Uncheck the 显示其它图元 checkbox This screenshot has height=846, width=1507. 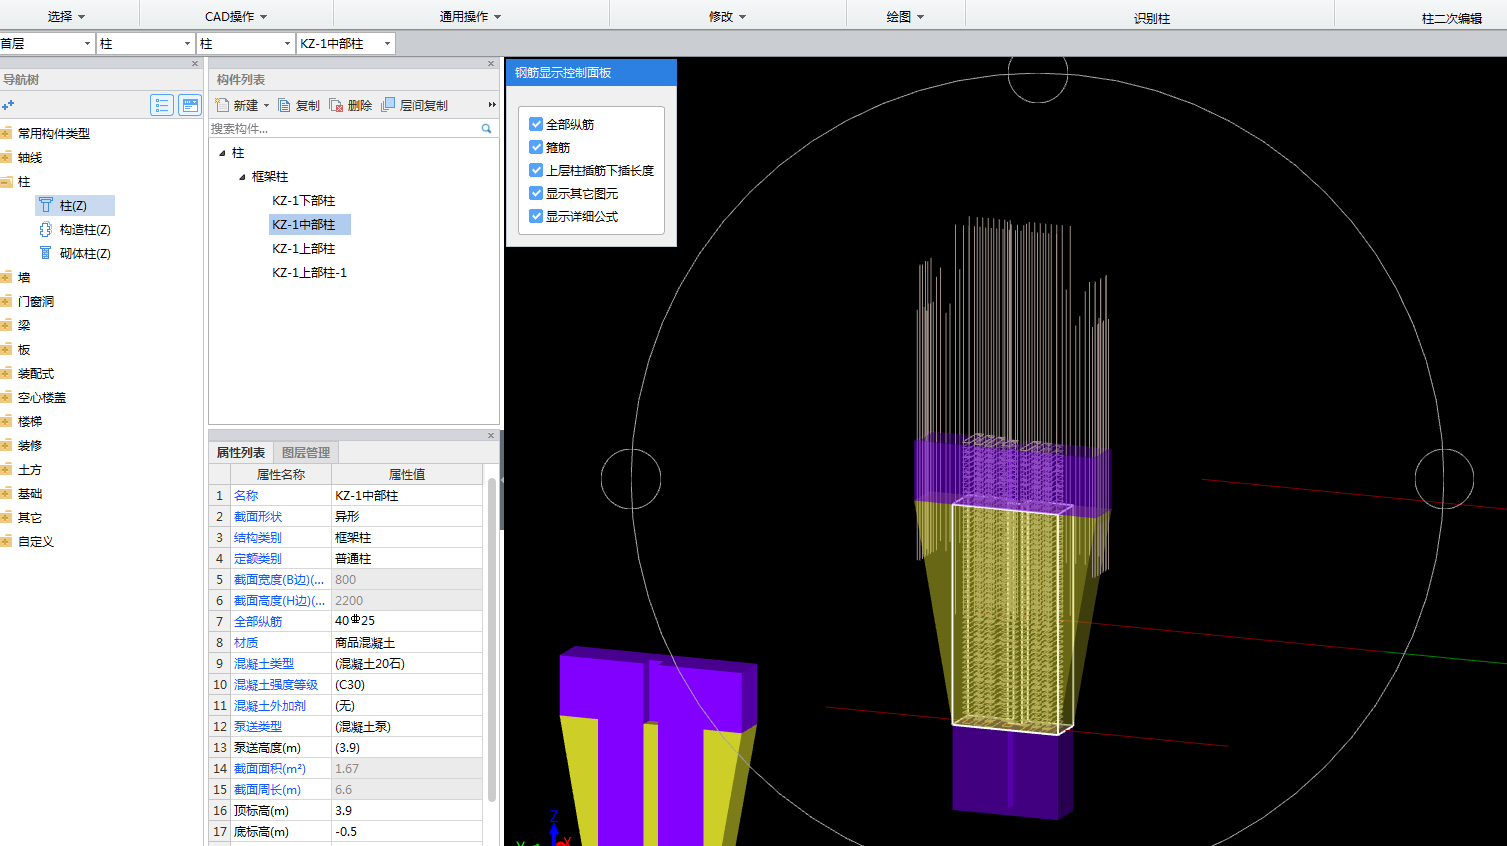(536, 193)
